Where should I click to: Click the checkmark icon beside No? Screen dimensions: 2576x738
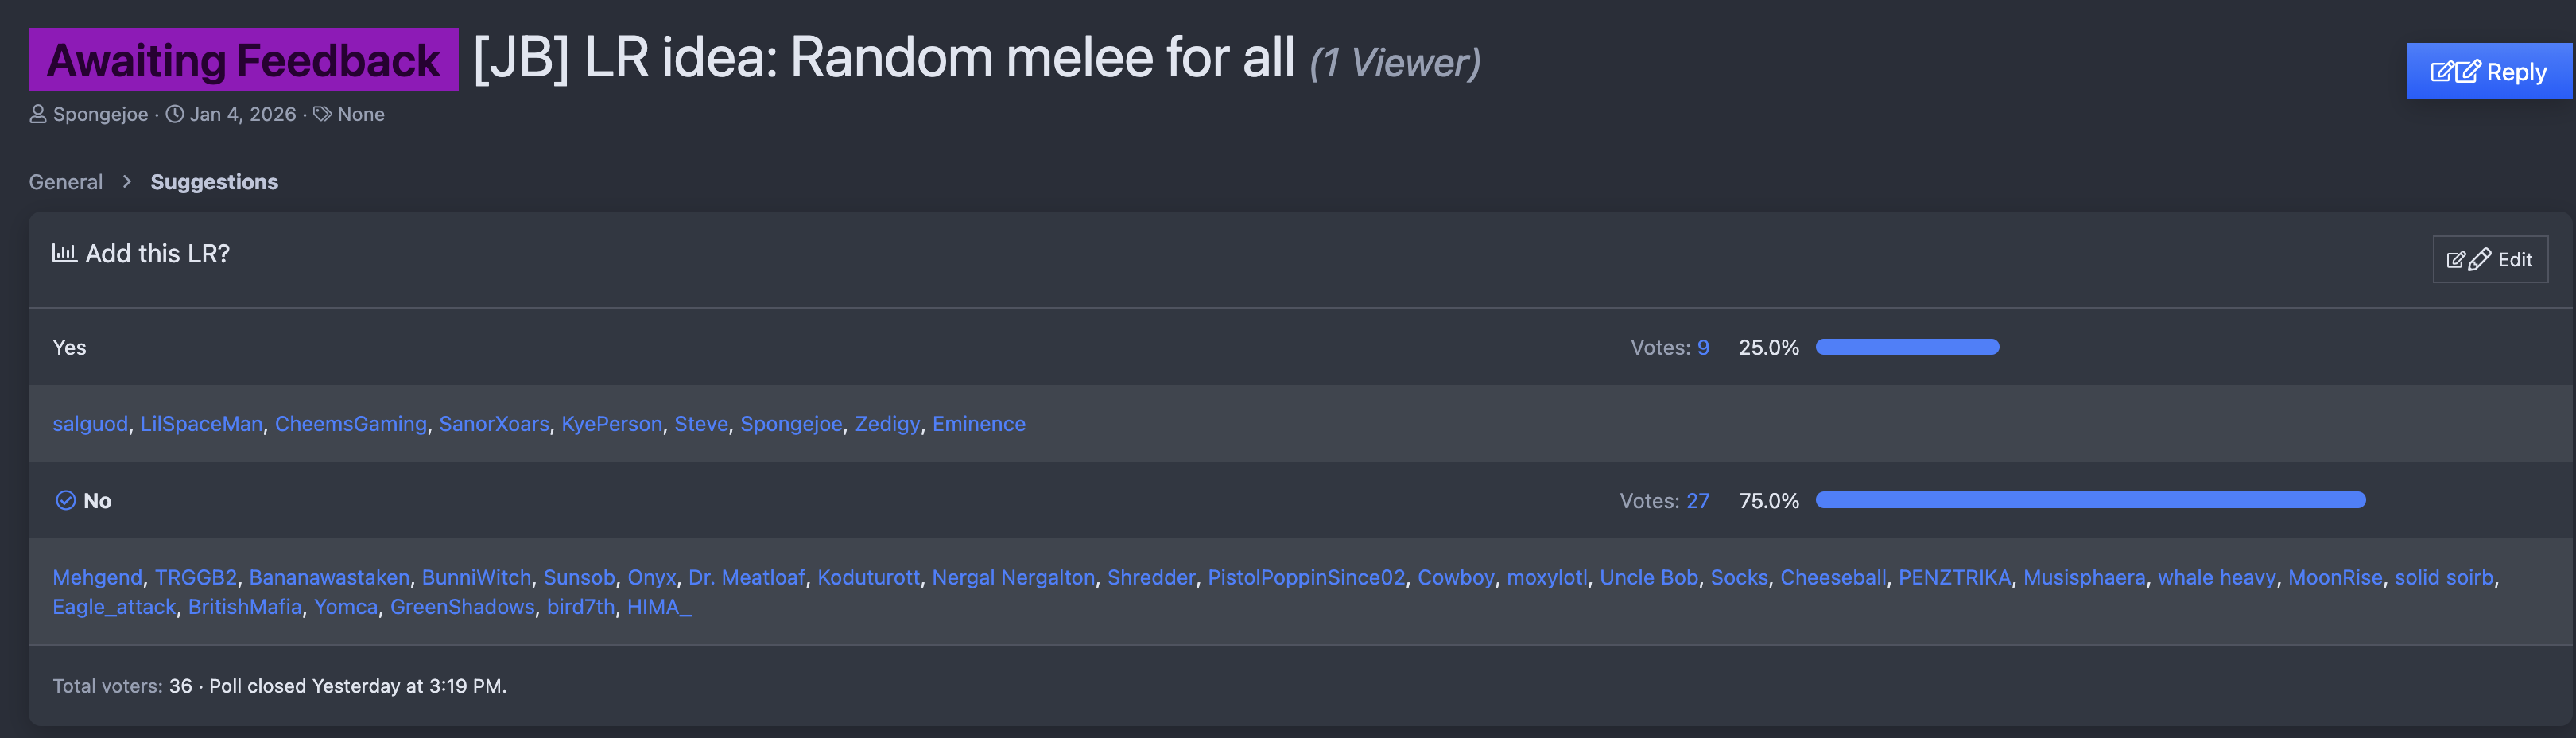(66, 501)
